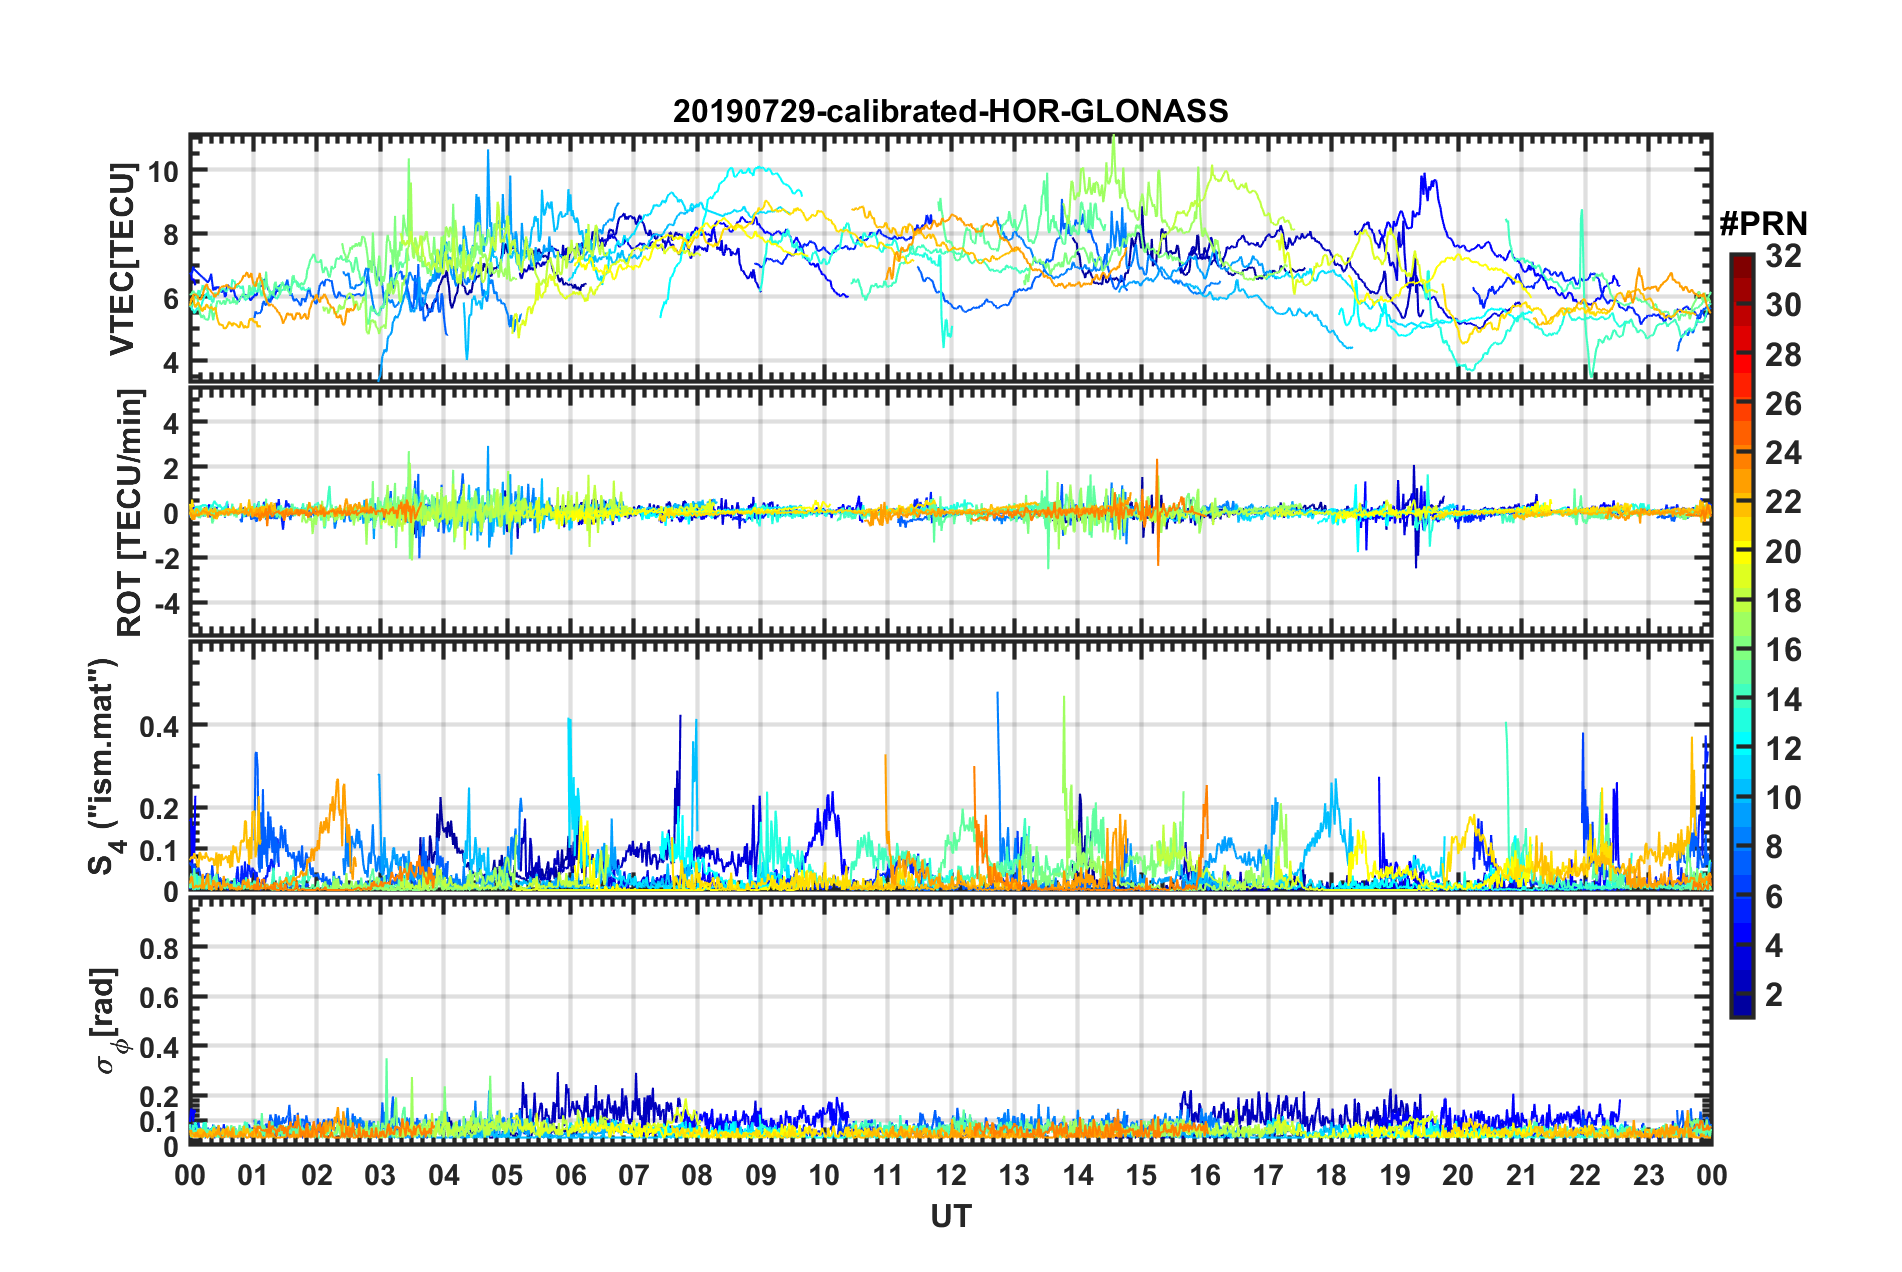
Task: Click UT axis tick label "21"
Action: (x=1522, y=1175)
